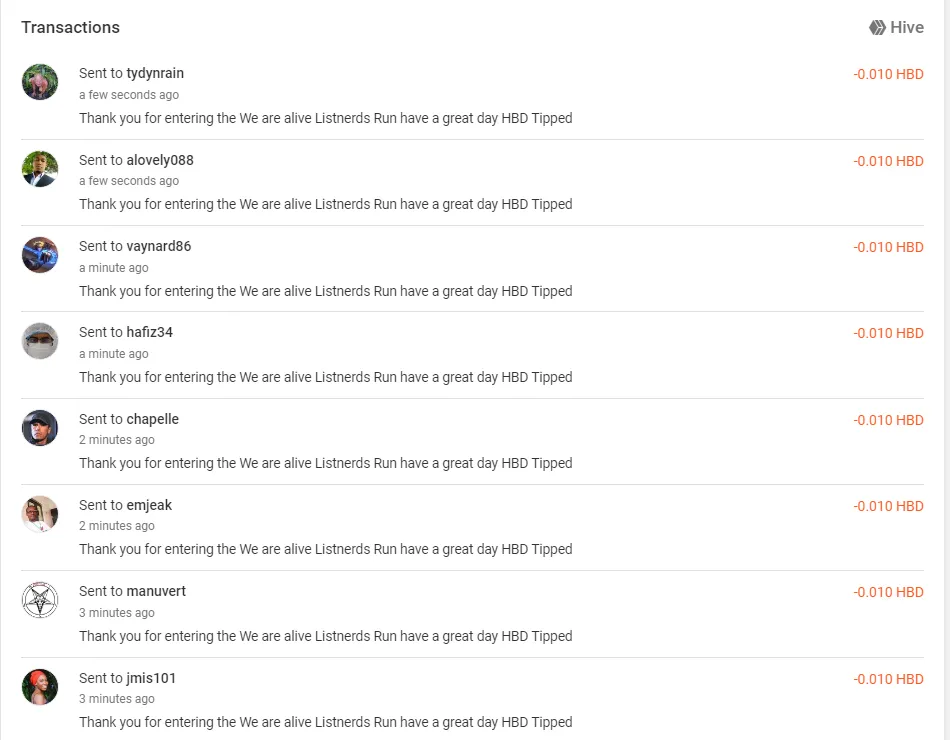Click -0.010 HBD amount for tydynrain
950x740 pixels.
(888, 75)
